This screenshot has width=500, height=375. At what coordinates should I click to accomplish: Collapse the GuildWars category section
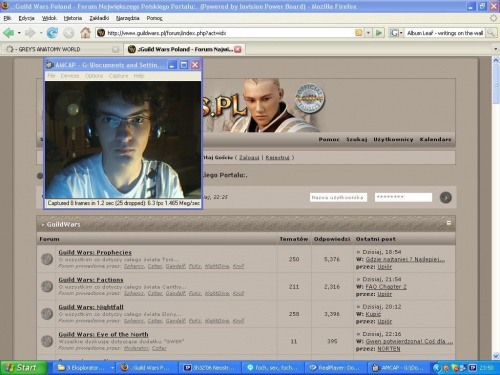coord(449,223)
